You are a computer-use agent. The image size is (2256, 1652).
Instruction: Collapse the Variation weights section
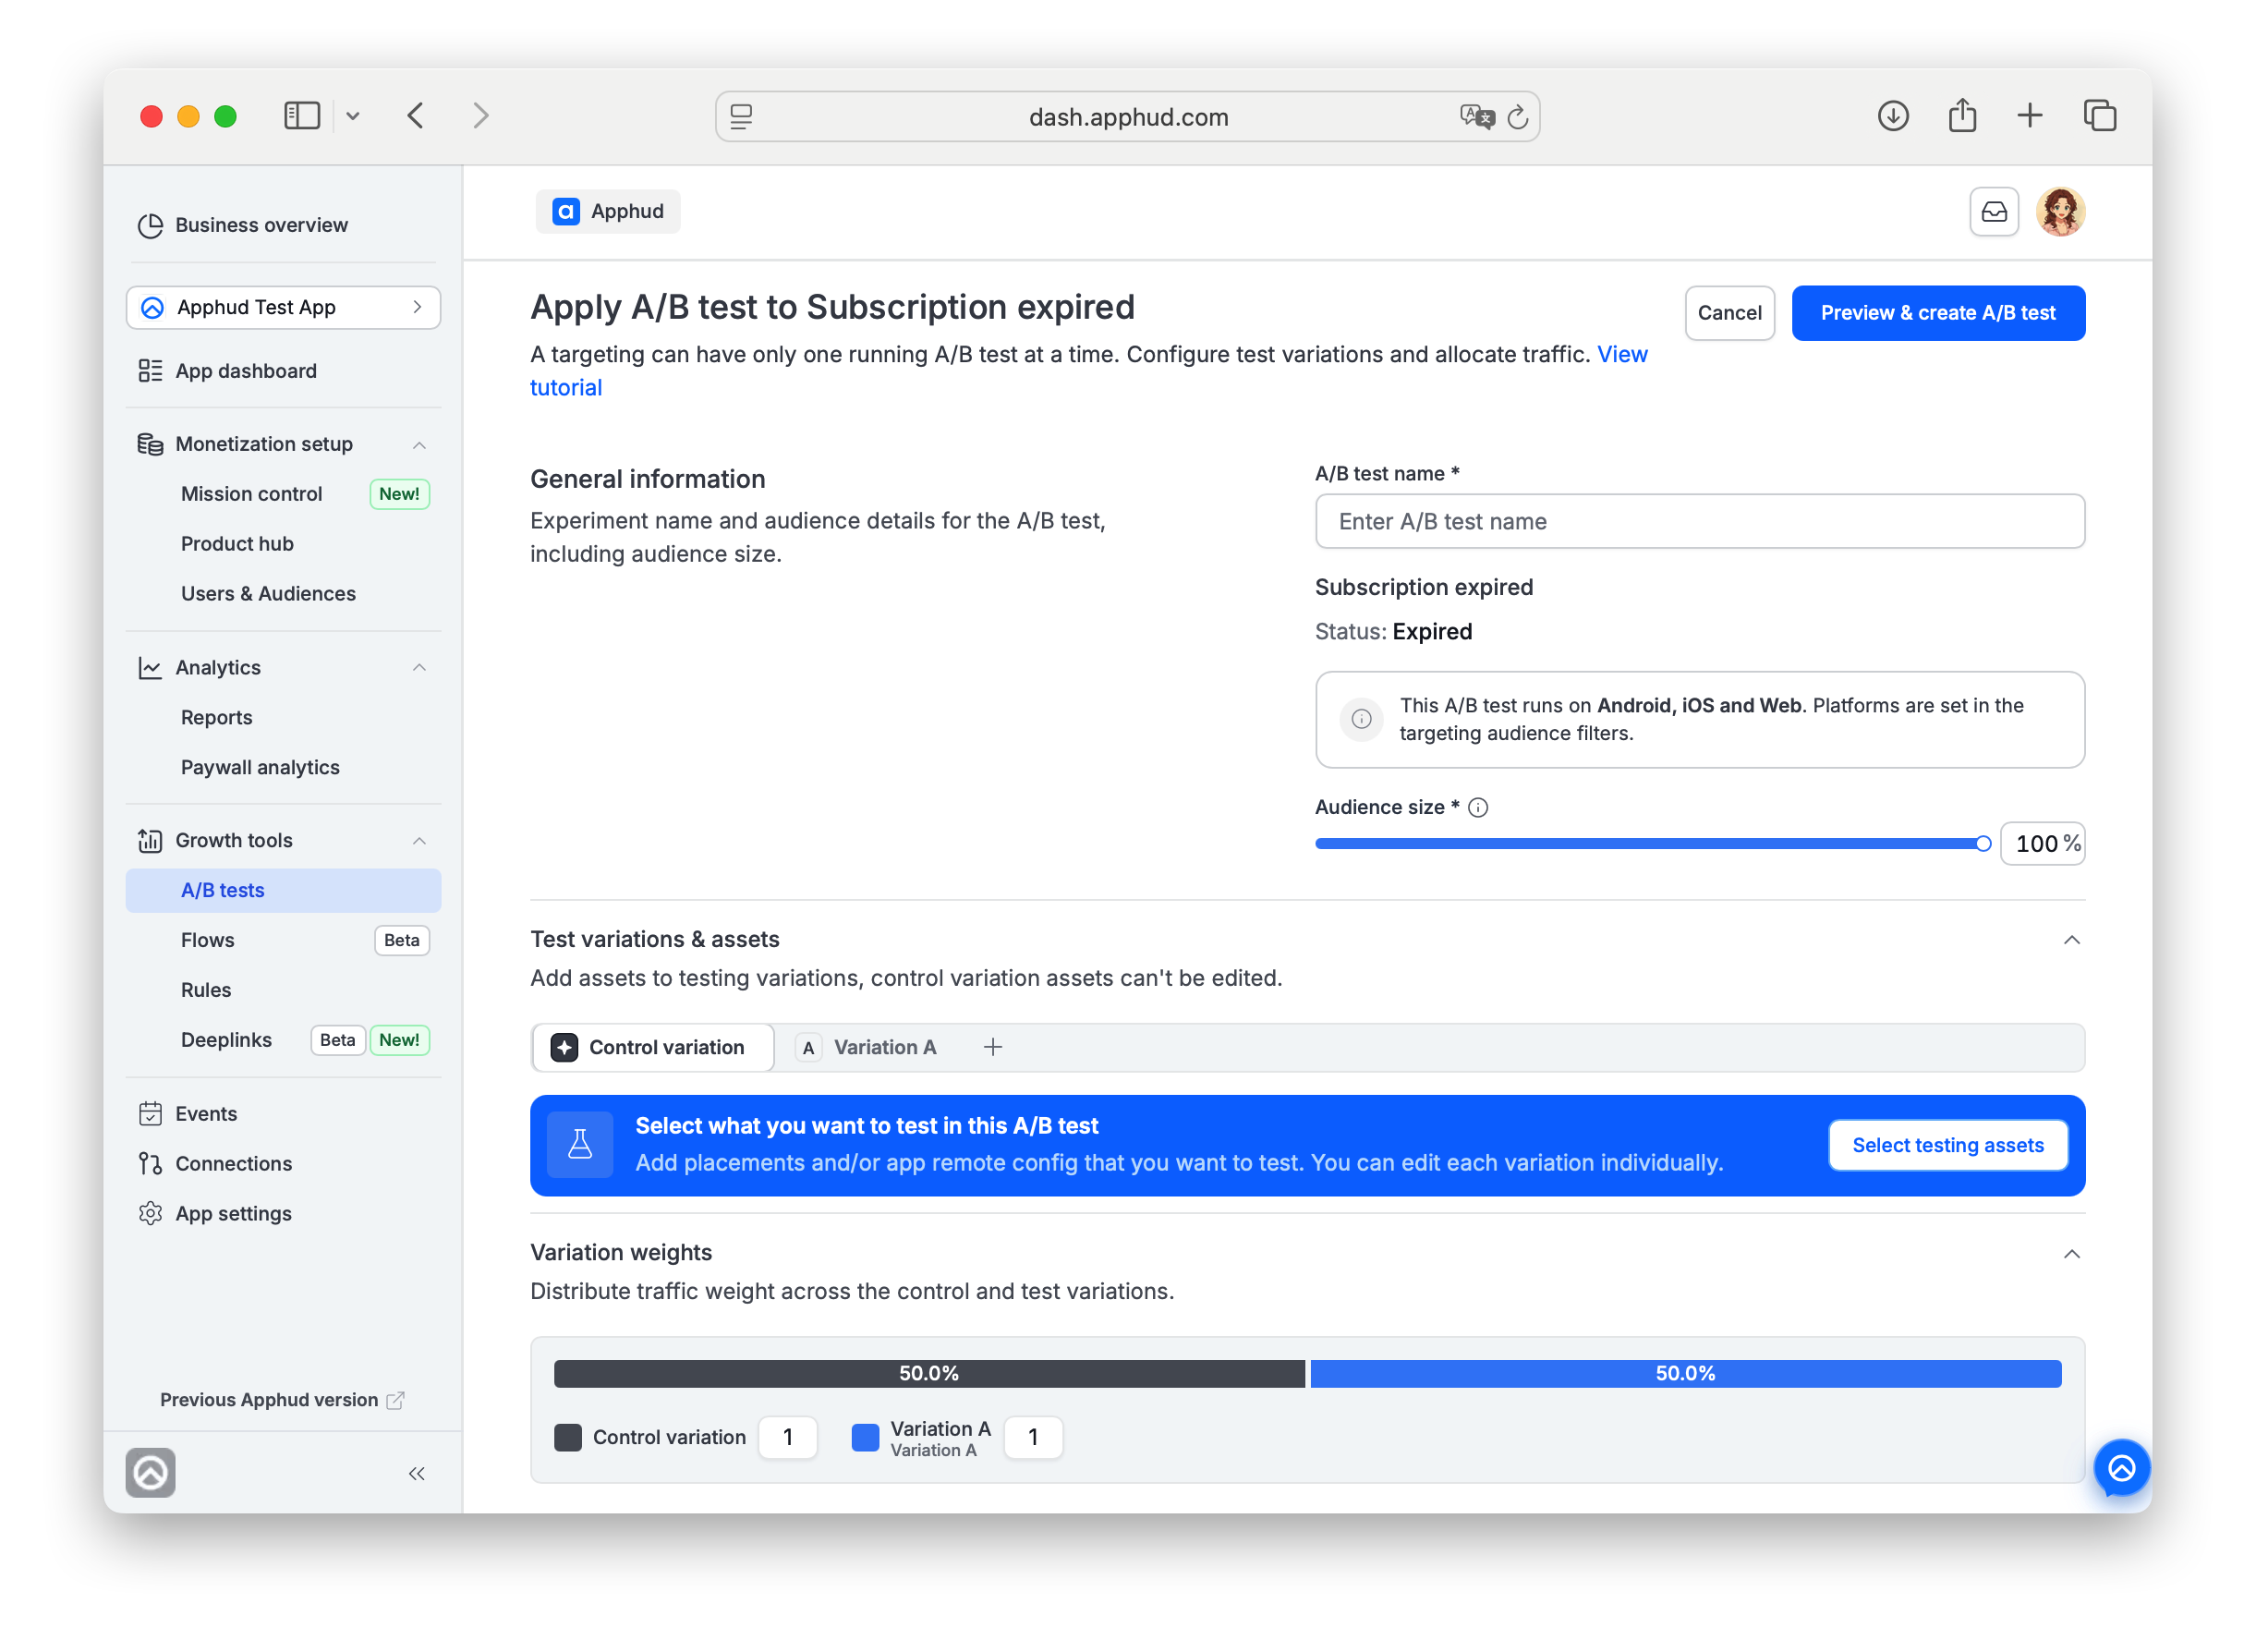[2071, 1254]
